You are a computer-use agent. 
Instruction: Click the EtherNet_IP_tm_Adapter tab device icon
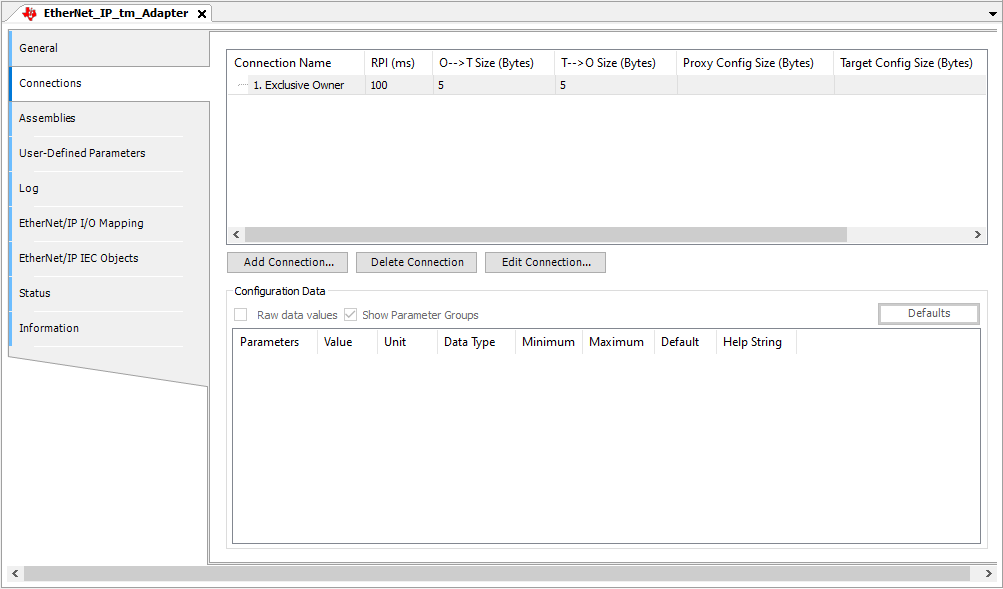(29, 14)
